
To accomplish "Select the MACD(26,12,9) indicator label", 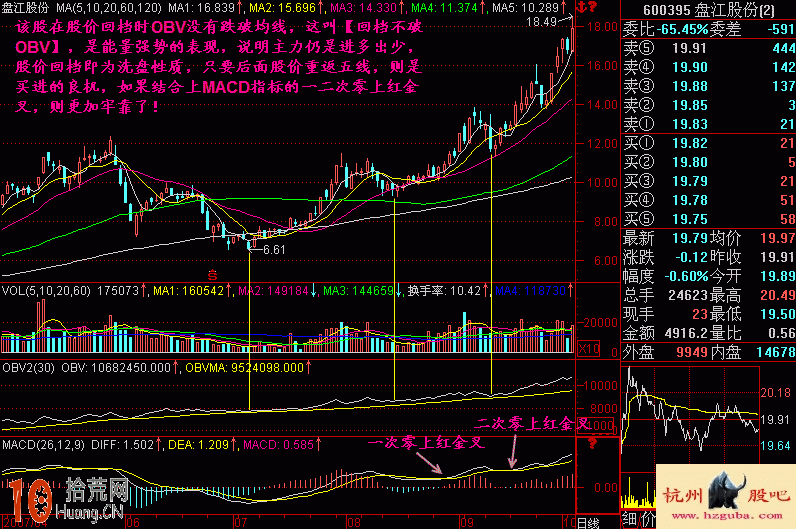I will (x=44, y=445).
